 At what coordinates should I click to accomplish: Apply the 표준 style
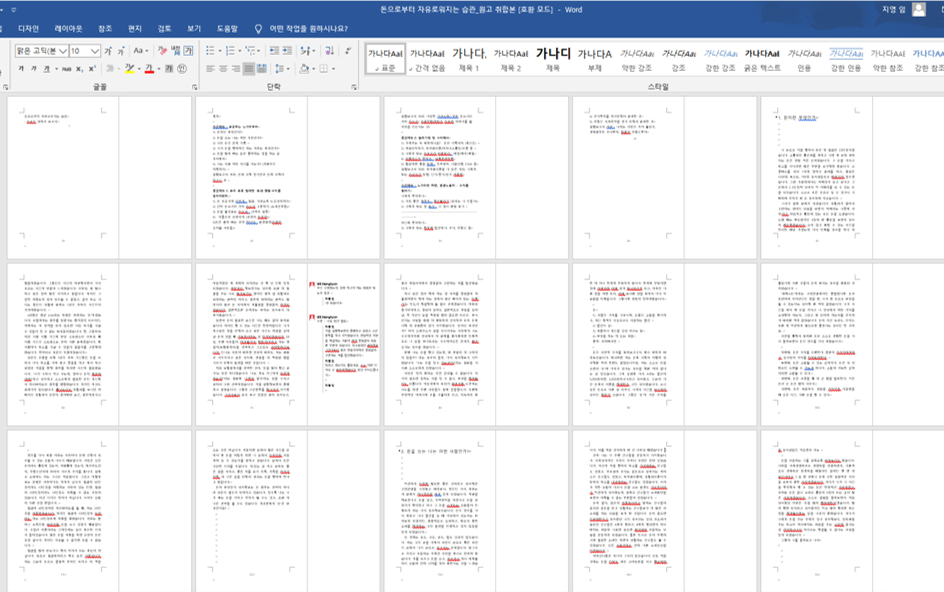[385, 59]
